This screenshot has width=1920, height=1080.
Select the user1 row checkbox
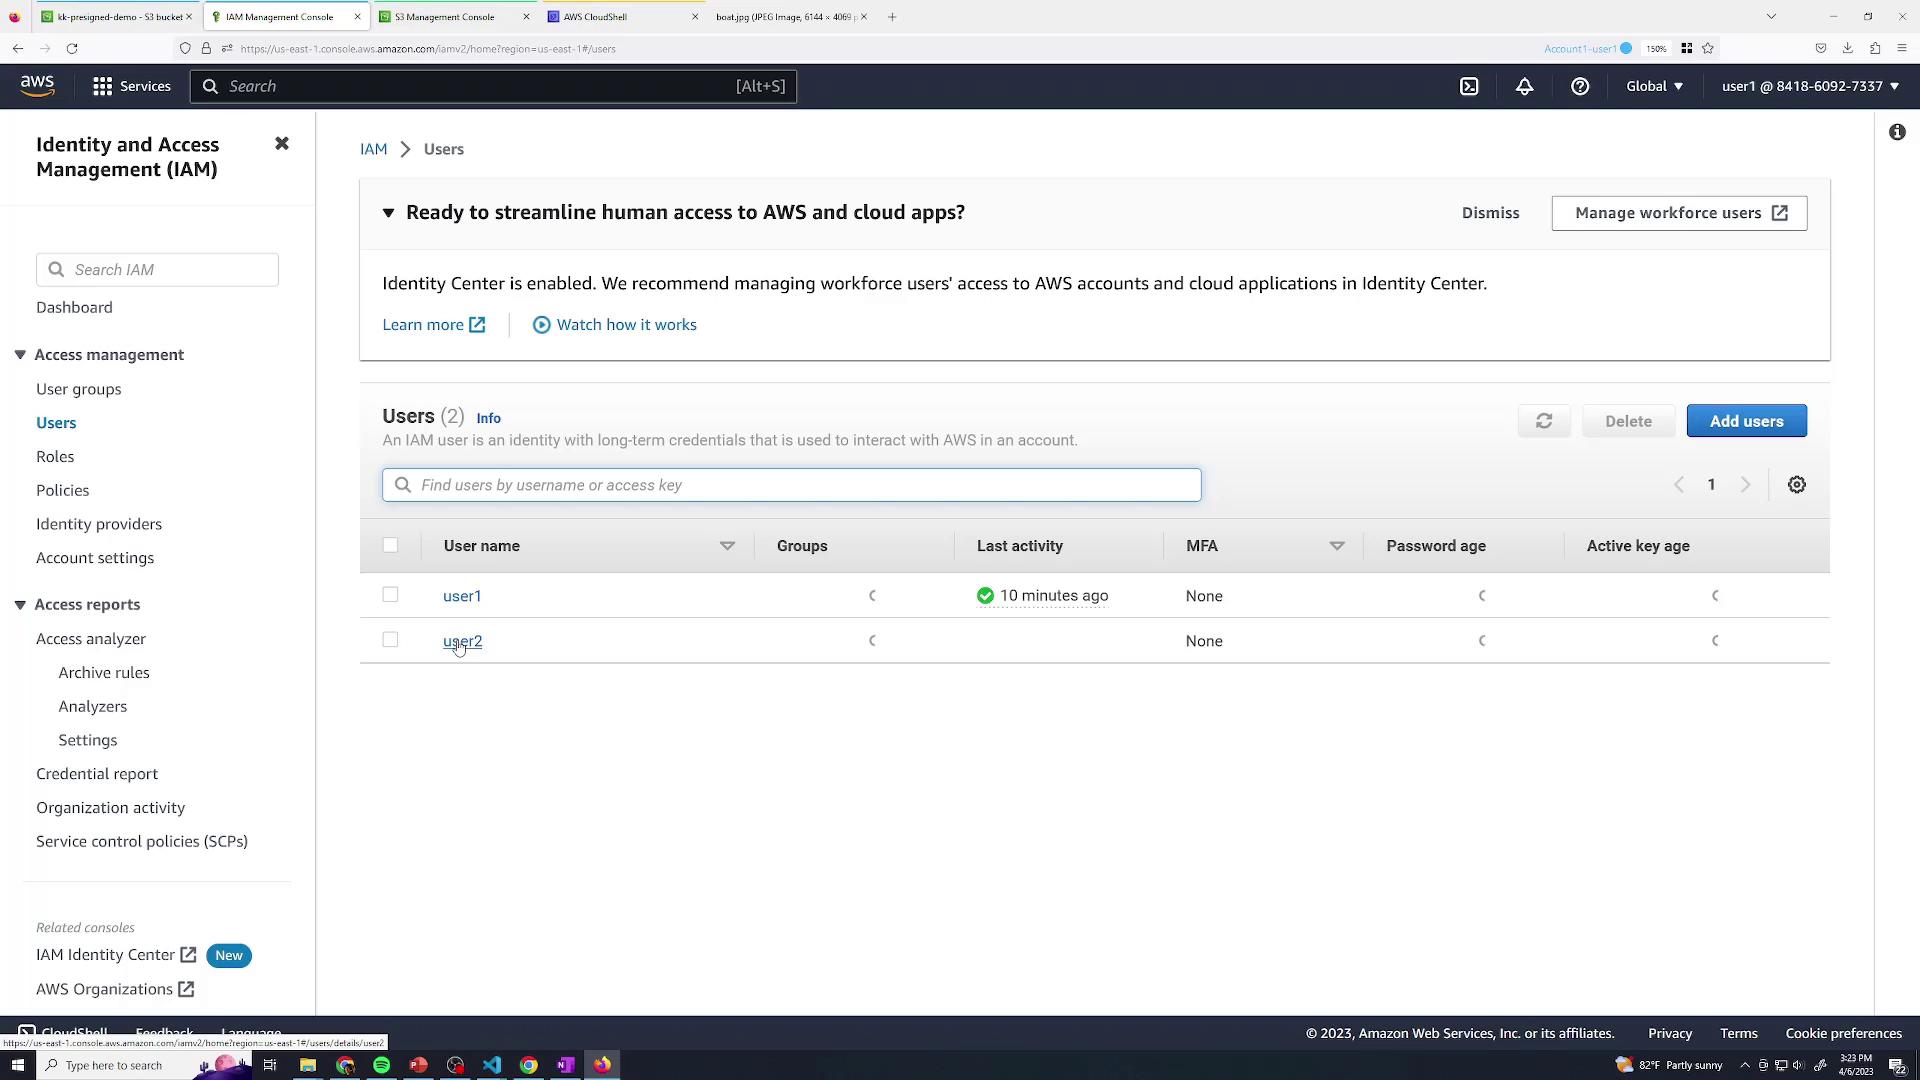pyautogui.click(x=390, y=595)
